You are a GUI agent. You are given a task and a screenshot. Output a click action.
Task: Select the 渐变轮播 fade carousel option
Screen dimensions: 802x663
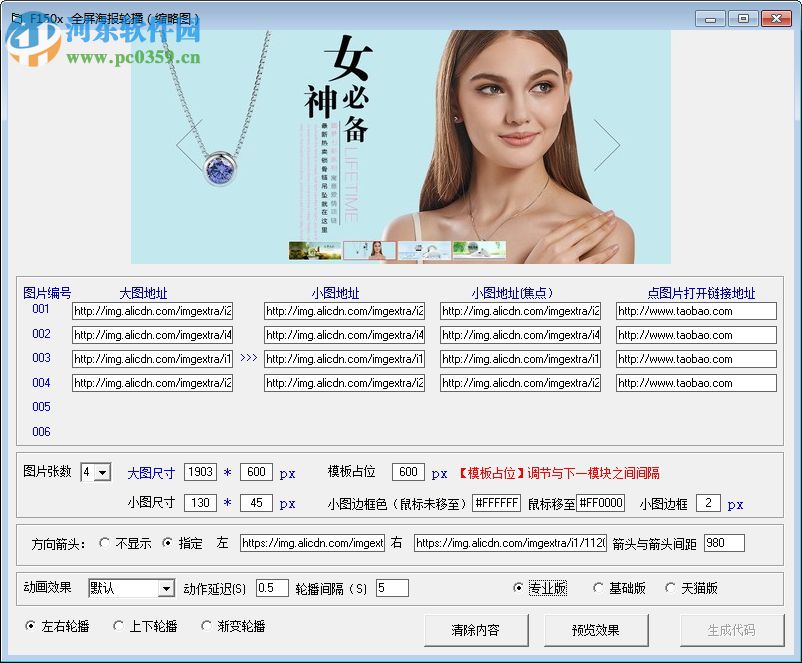pyautogui.click(x=207, y=626)
